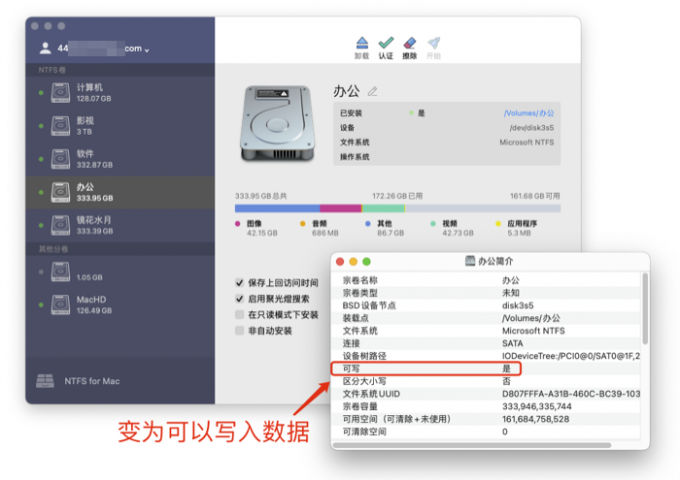This screenshot has height=480, width=680.
Task: Click the /dev/disk3s5 device value
Action: tap(532, 128)
